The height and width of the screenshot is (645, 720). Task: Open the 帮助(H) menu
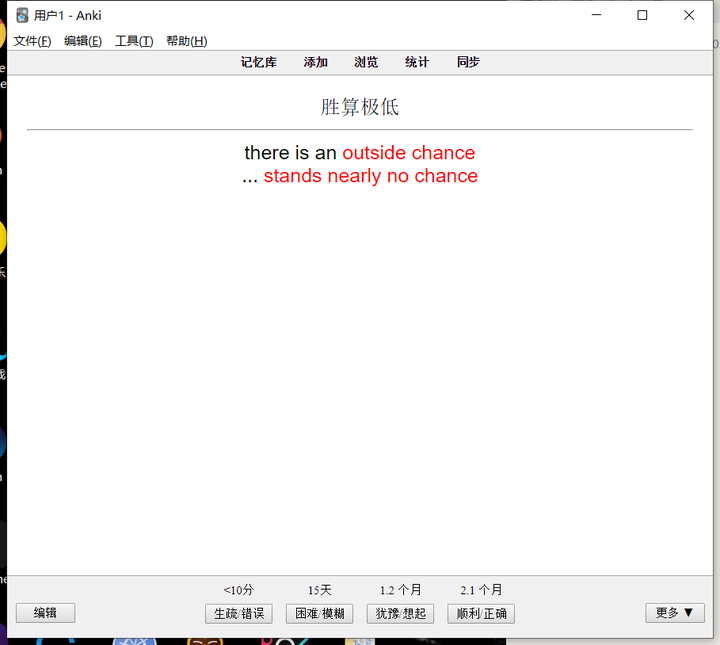click(x=187, y=41)
